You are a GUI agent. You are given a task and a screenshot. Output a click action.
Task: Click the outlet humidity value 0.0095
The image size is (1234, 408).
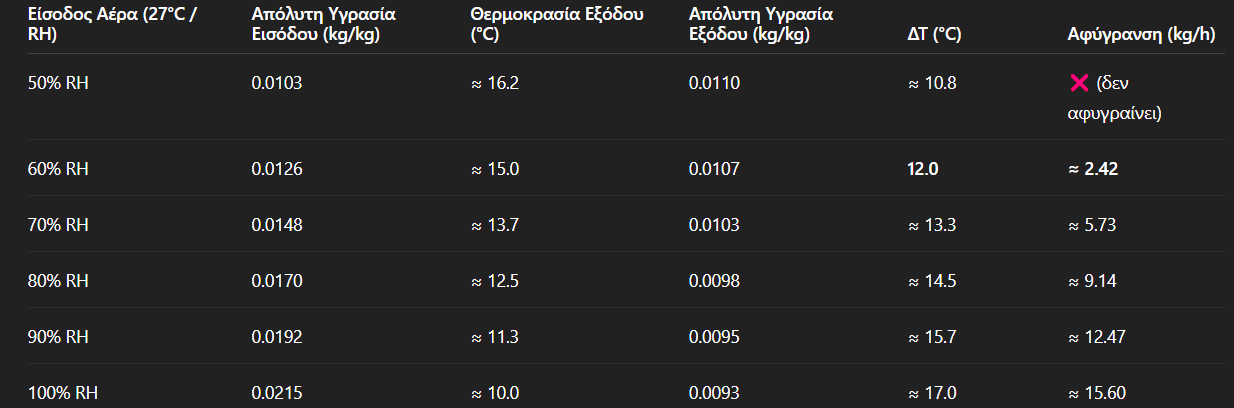coord(714,337)
